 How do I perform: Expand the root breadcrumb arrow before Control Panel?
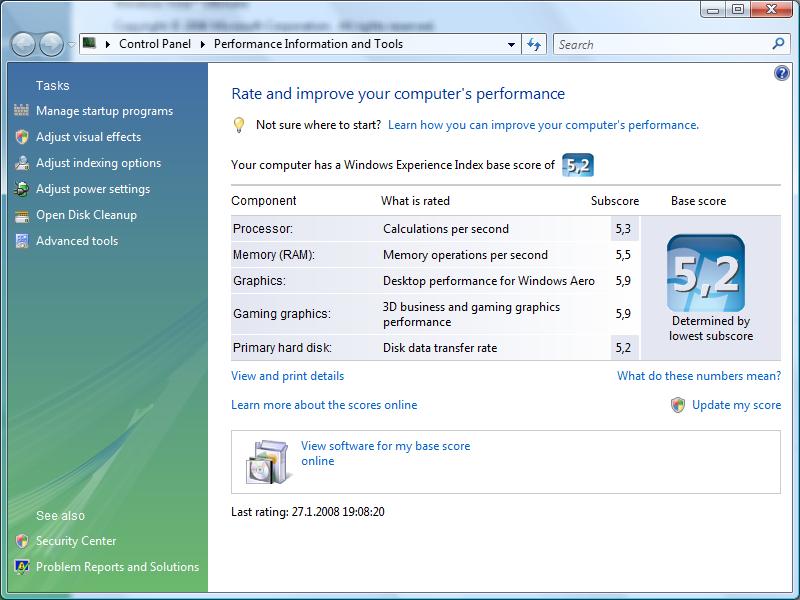(108, 44)
